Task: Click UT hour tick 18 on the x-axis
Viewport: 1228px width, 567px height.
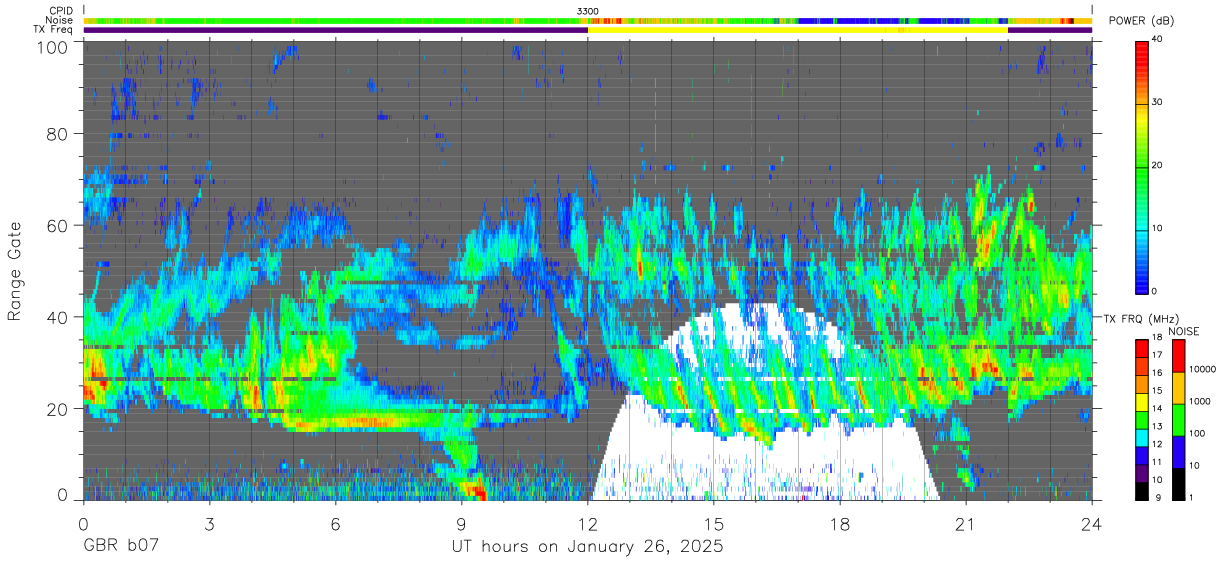Action: coord(840,524)
